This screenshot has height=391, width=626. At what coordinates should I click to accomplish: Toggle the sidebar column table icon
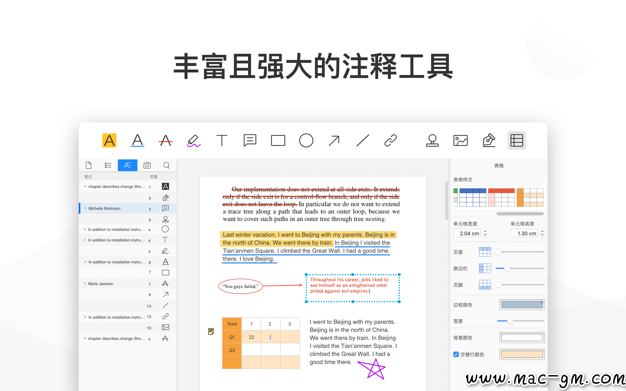pos(485,268)
